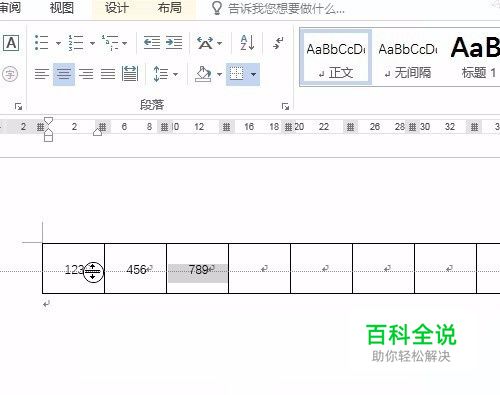Image resolution: width=500 pixels, height=395 pixels.
Task: Increase paragraph indent
Action: tap(174, 43)
